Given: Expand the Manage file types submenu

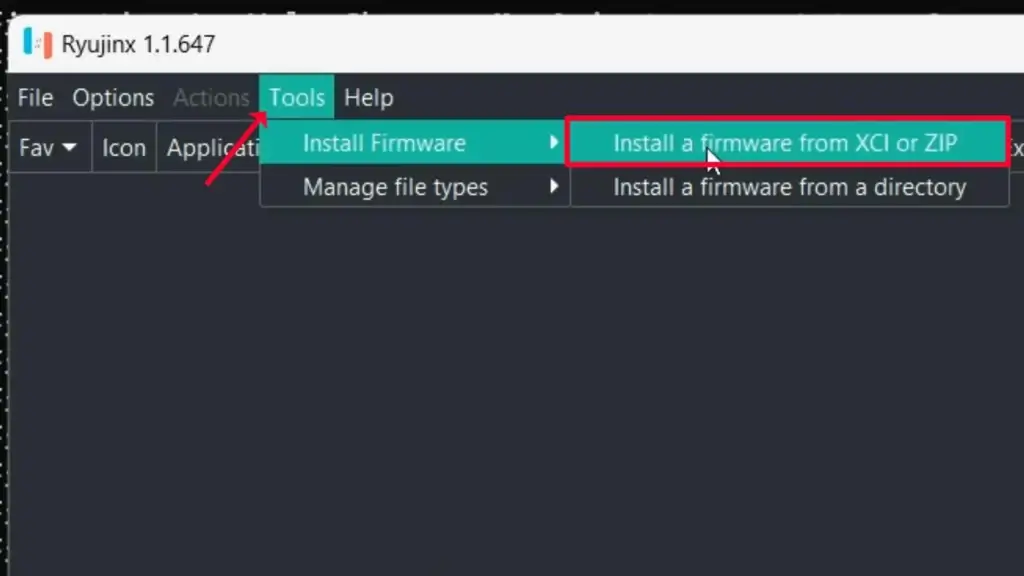Looking at the screenshot, I should [414, 187].
